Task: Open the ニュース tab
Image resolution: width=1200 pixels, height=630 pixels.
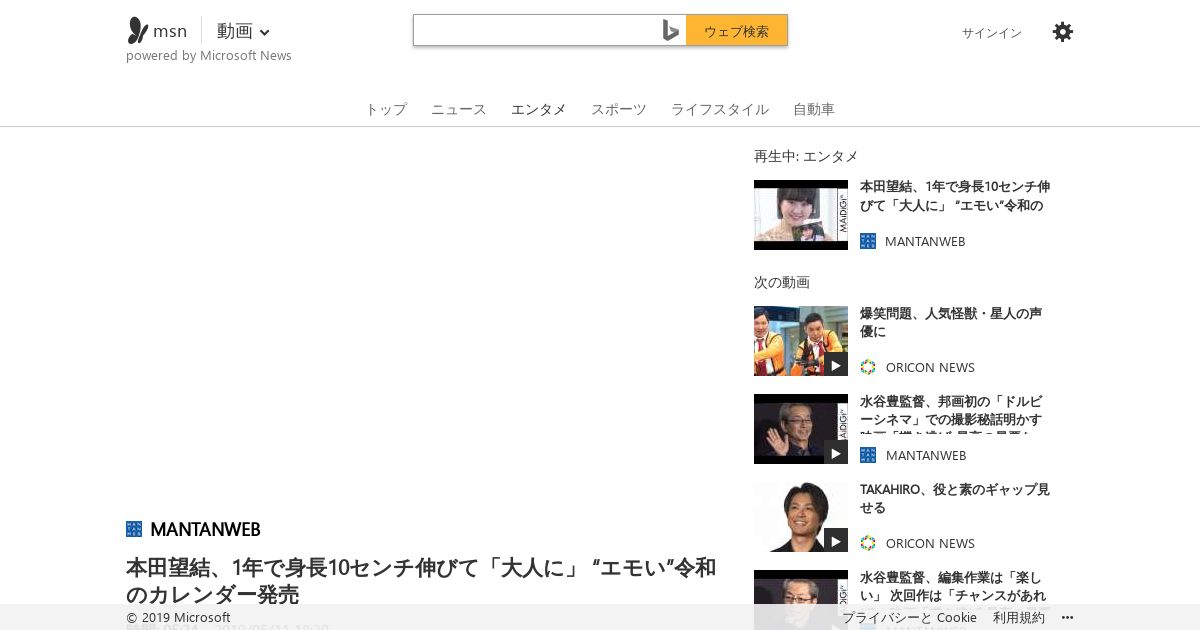Action: [459, 109]
